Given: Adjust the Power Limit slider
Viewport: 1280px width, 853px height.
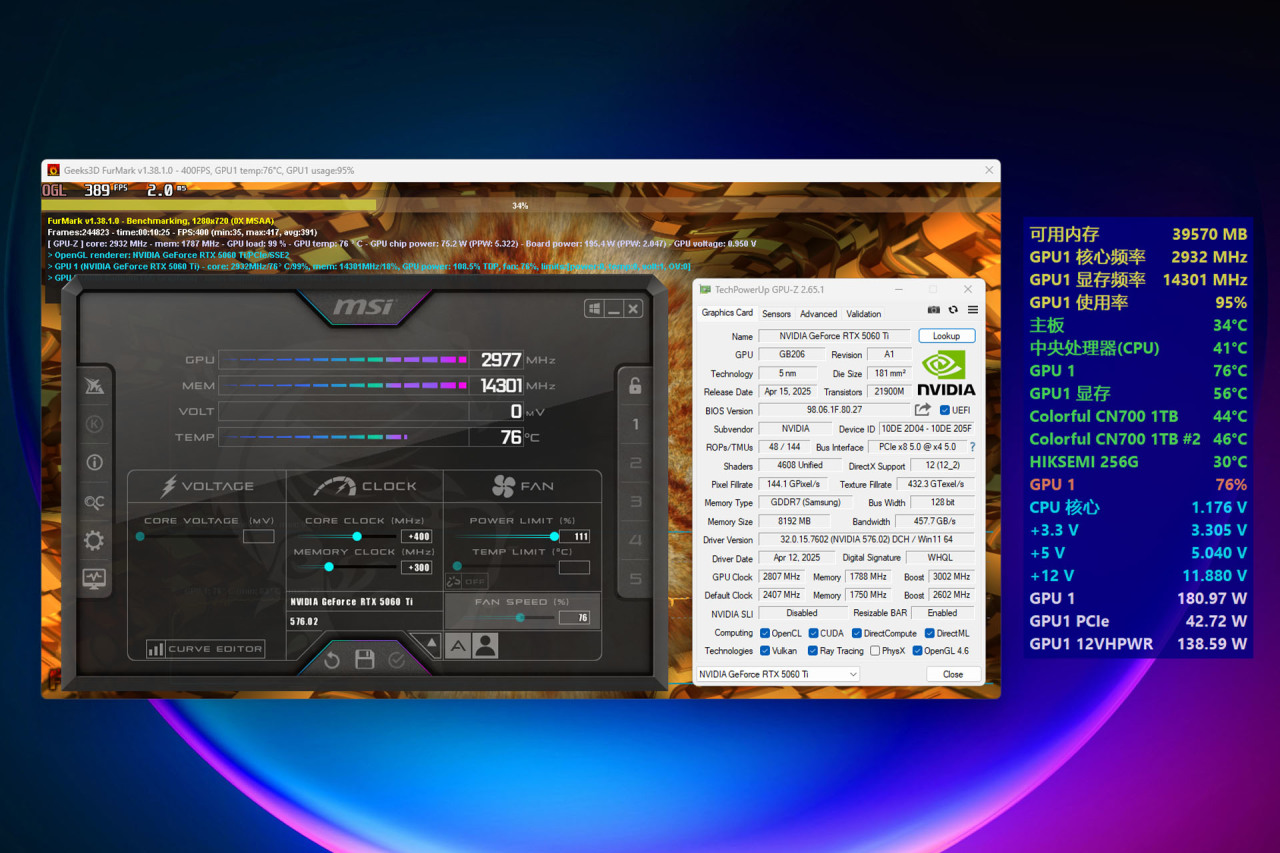Looking at the screenshot, I should (x=503, y=537).
